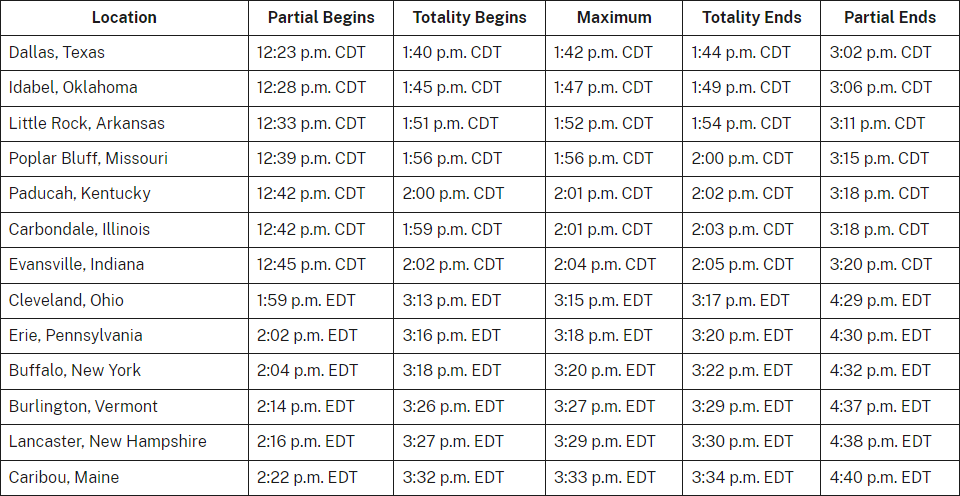
Task: Select the Erie, Pennsylvania location cell
Action: 124,336
